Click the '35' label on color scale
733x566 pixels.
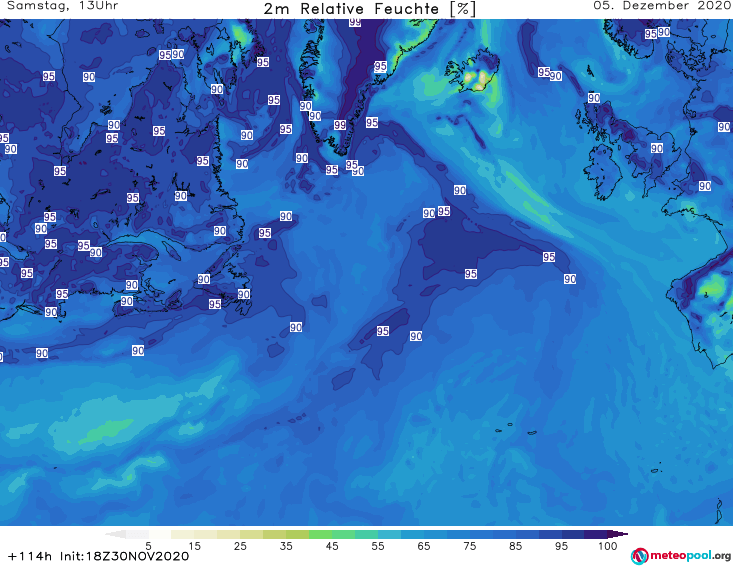tap(286, 546)
